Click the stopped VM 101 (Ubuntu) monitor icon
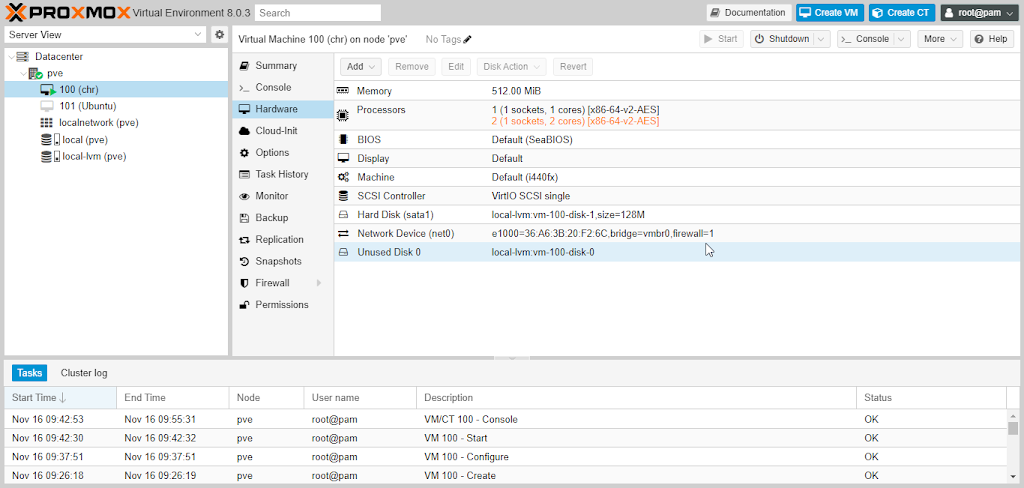This screenshot has width=1024, height=488. [x=47, y=106]
